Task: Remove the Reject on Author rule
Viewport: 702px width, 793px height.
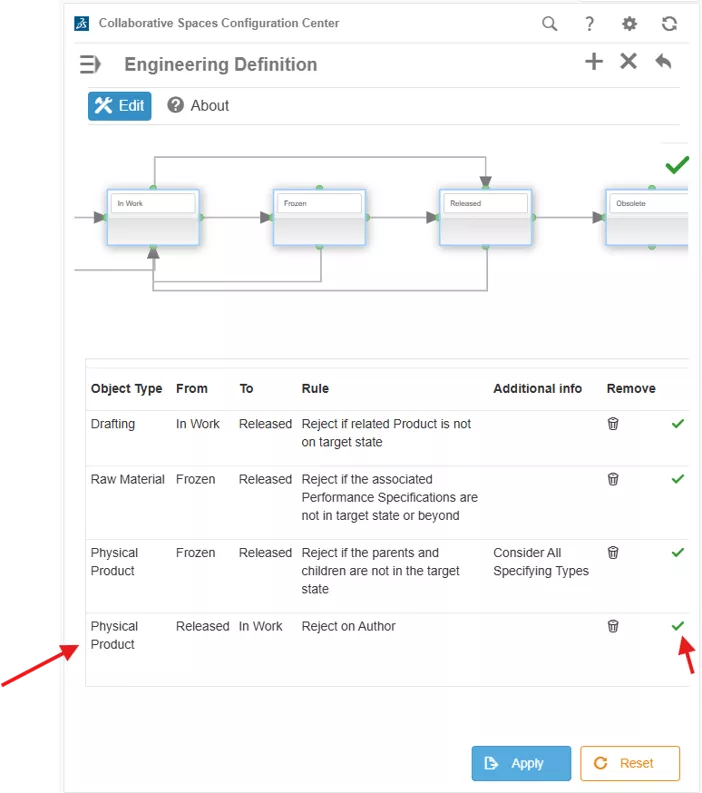Action: pyautogui.click(x=612, y=626)
